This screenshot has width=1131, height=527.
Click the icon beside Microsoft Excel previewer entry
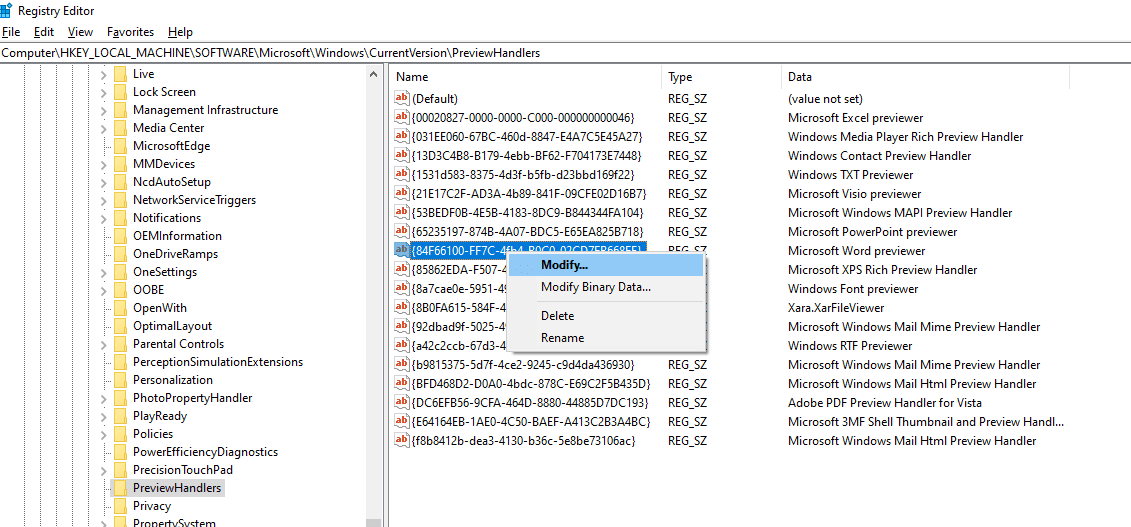402,117
